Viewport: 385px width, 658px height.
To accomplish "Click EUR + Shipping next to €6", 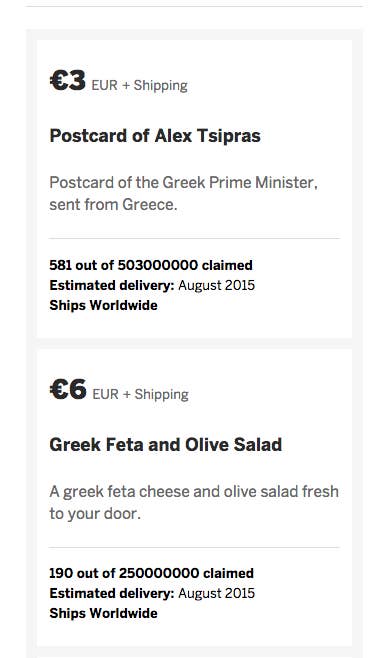I will [x=140, y=394].
